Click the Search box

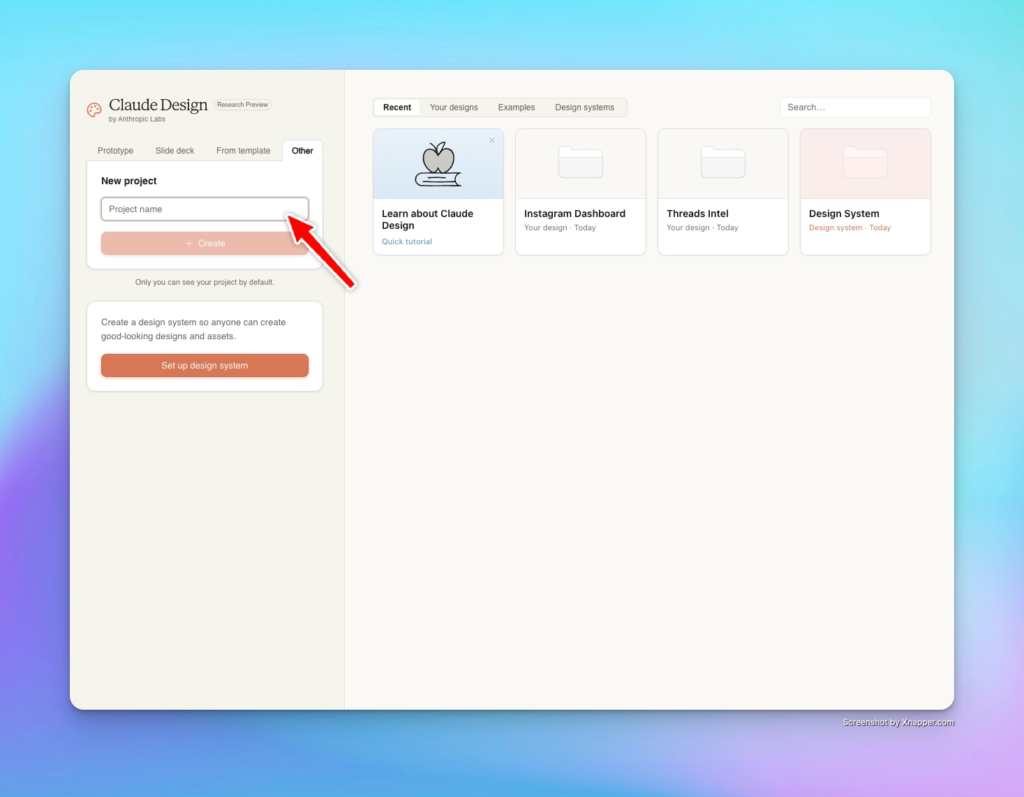pyautogui.click(x=855, y=107)
